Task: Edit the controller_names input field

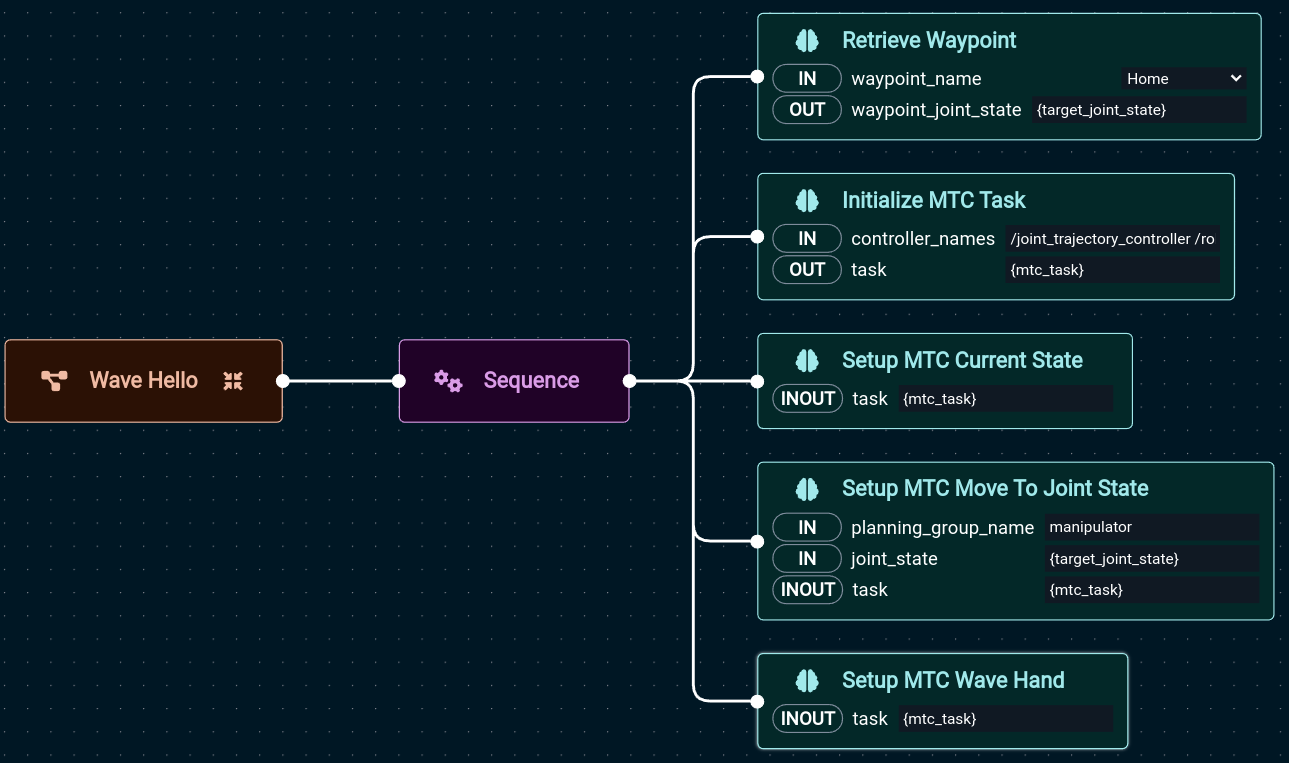Action: (x=1112, y=239)
